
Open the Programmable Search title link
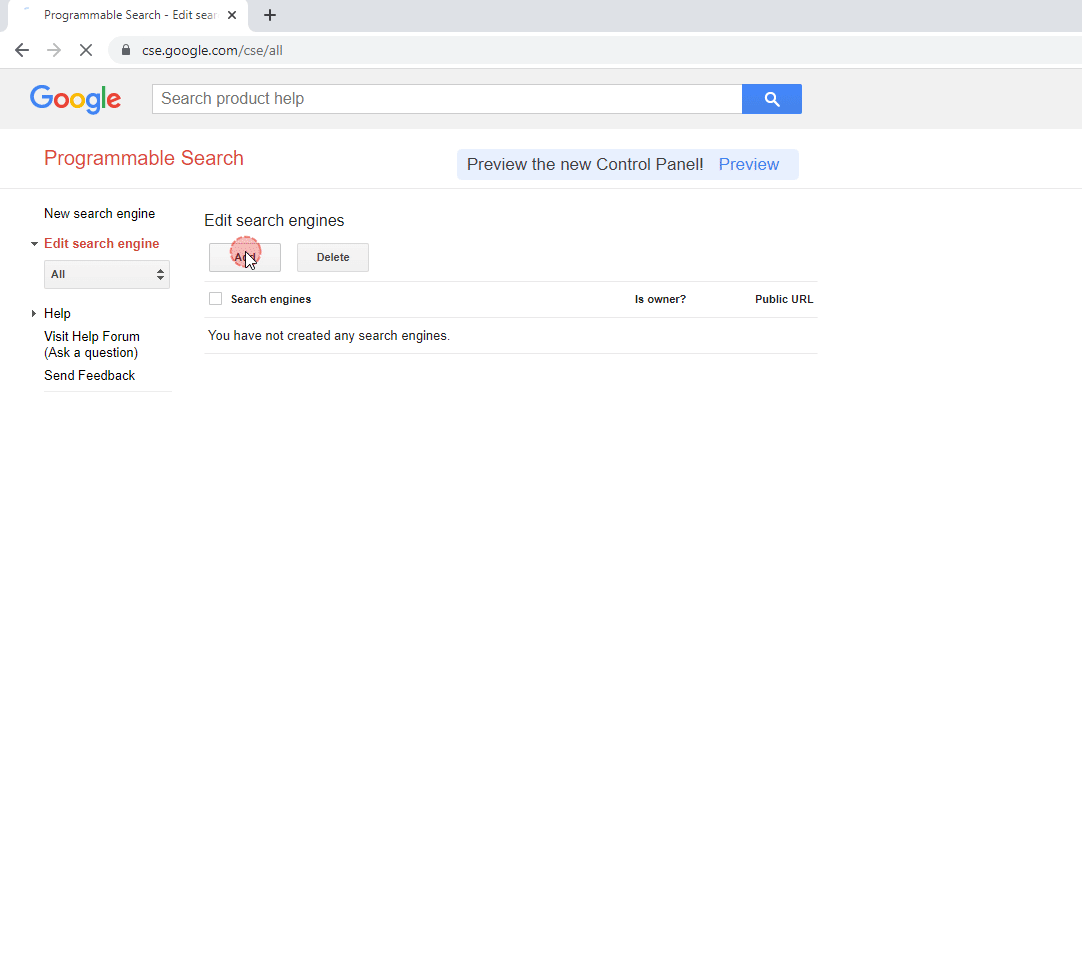click(144, 158)
